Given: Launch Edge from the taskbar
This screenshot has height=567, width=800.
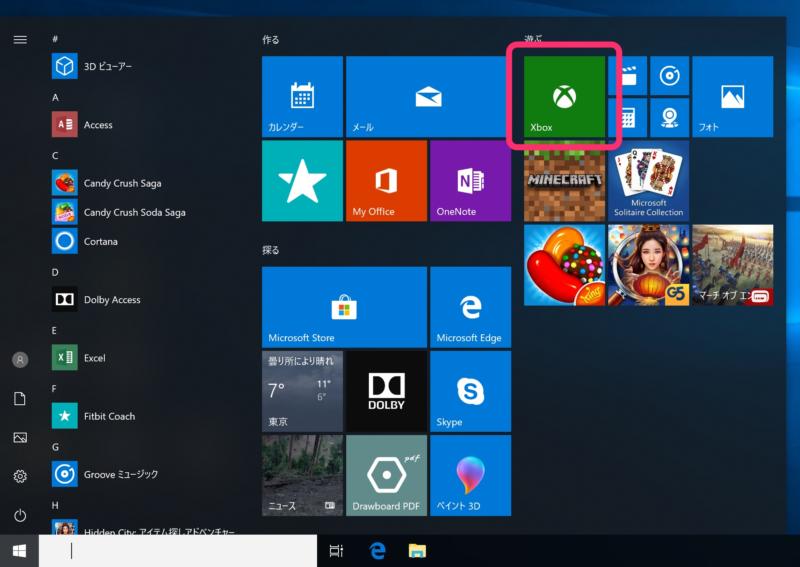Looking at the screenshot, I should coord(378,551).
